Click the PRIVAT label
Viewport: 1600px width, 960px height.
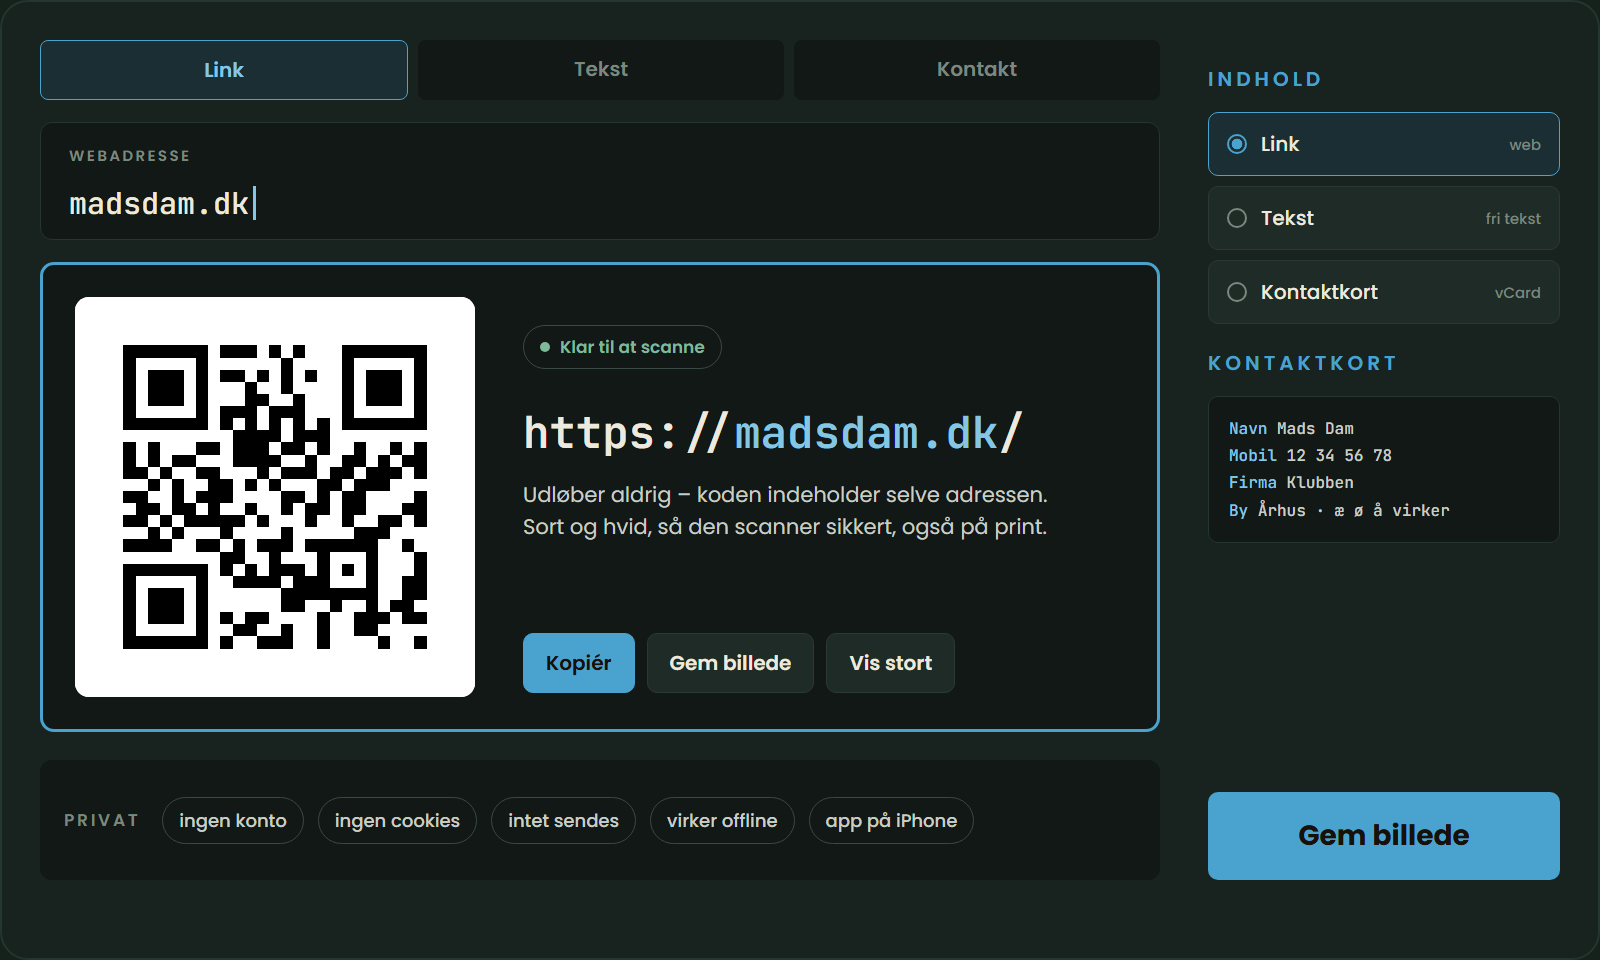tap(101, 821)
